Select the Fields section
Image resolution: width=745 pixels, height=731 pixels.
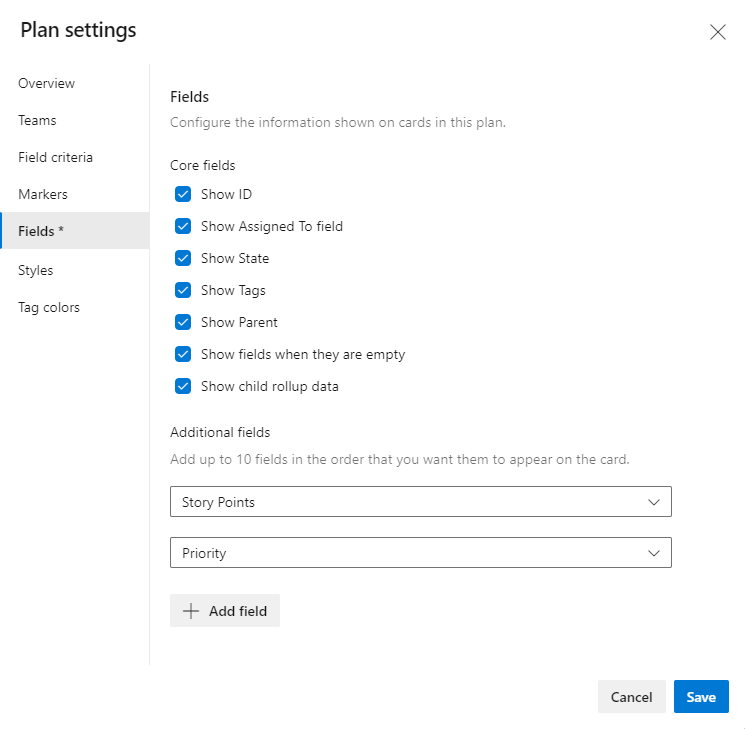pyautogui.click(x=75, y=231)
